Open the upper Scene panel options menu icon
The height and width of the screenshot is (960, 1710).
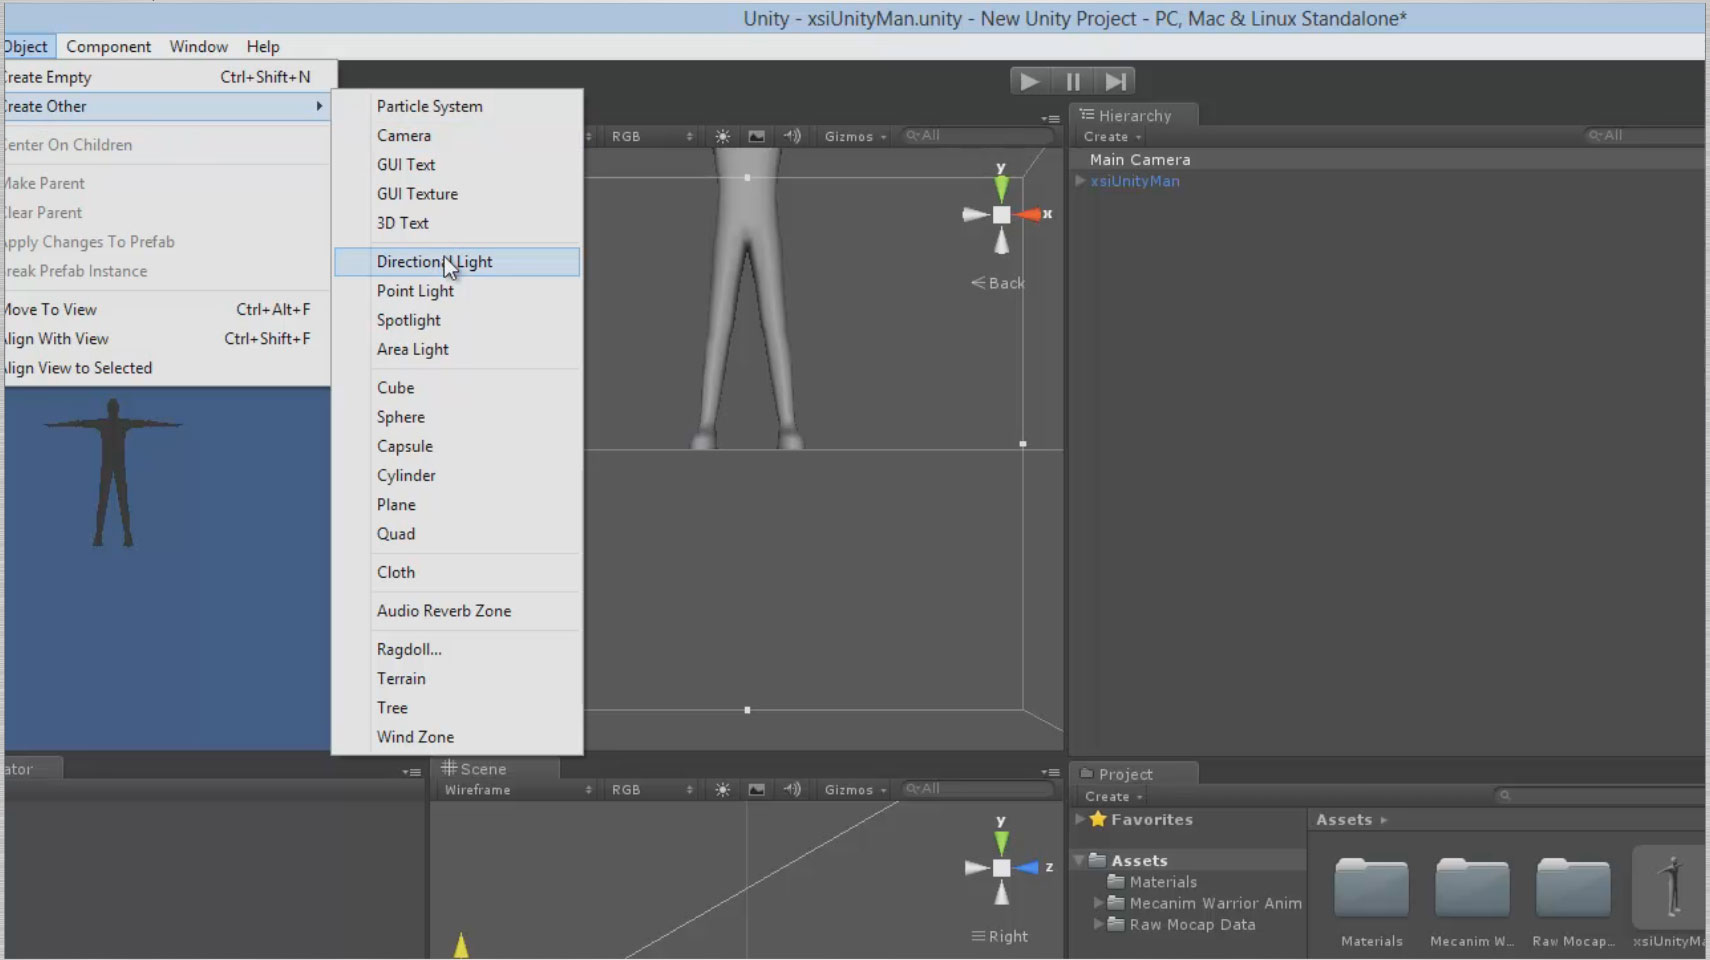[1050, 118]
